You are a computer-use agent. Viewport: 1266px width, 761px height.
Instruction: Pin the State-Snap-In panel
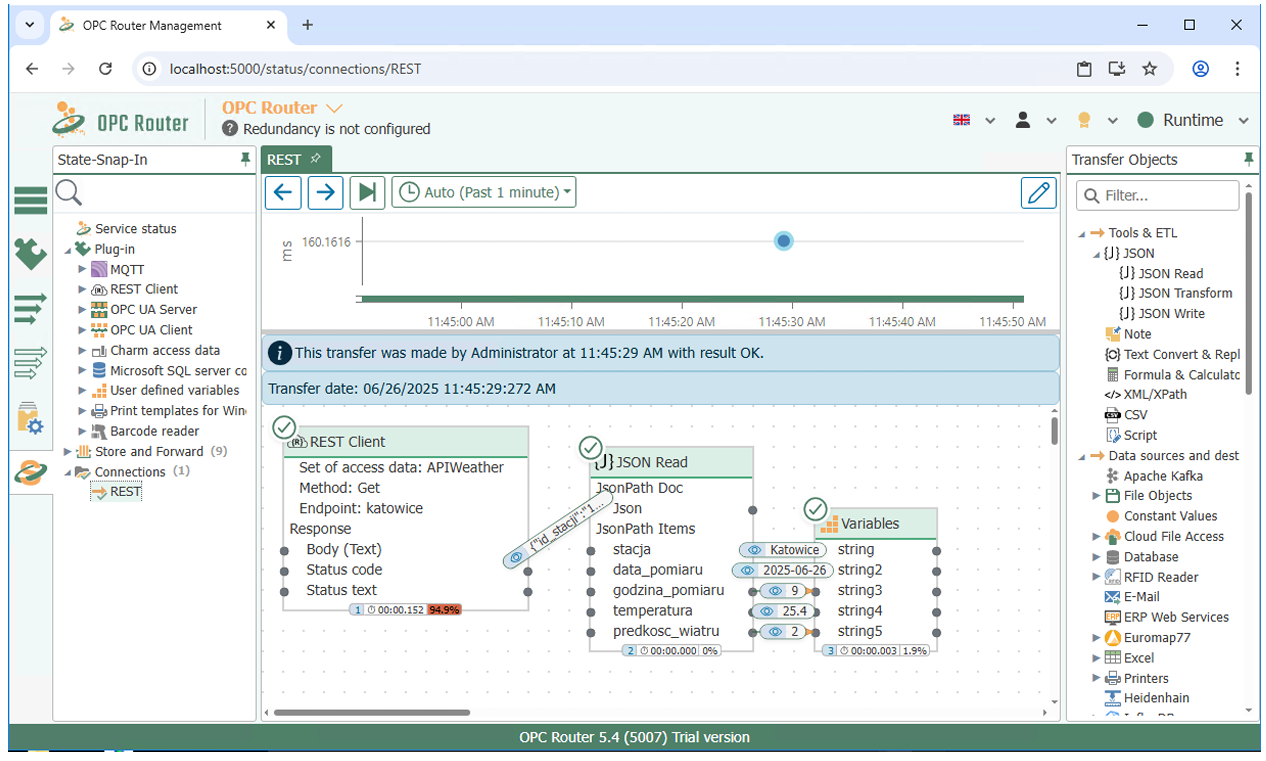pos(245,159)
